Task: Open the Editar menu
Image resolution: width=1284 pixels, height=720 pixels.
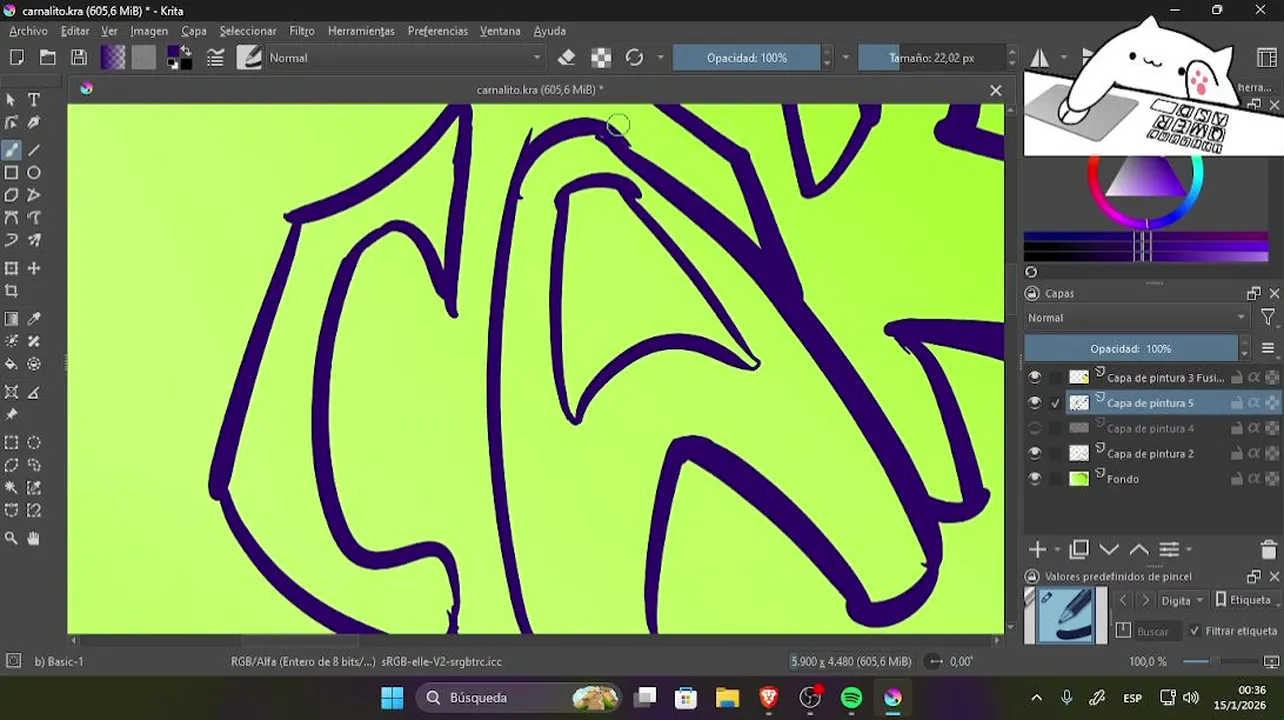Action: (75, 31)
